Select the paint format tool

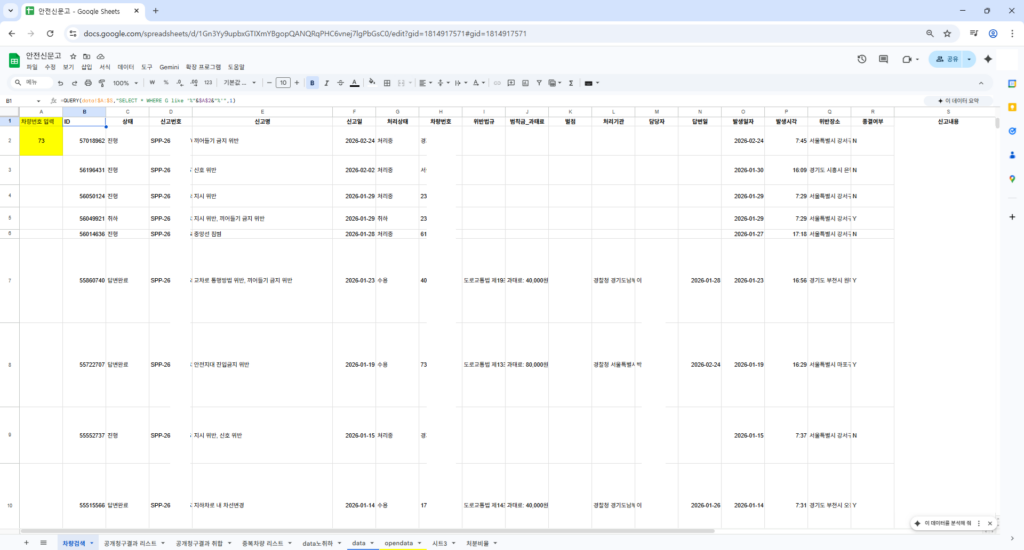tap(102, 82)
